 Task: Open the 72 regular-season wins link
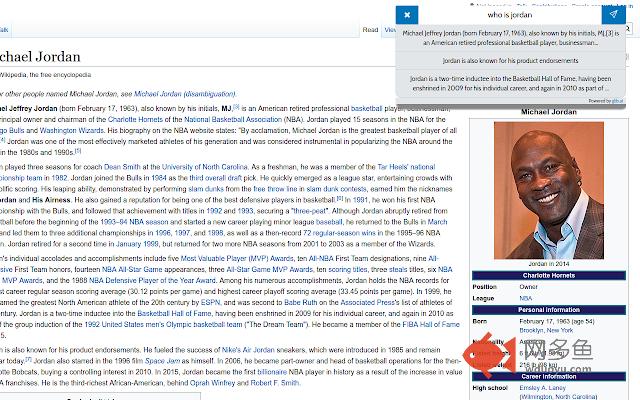coord(339,233)
